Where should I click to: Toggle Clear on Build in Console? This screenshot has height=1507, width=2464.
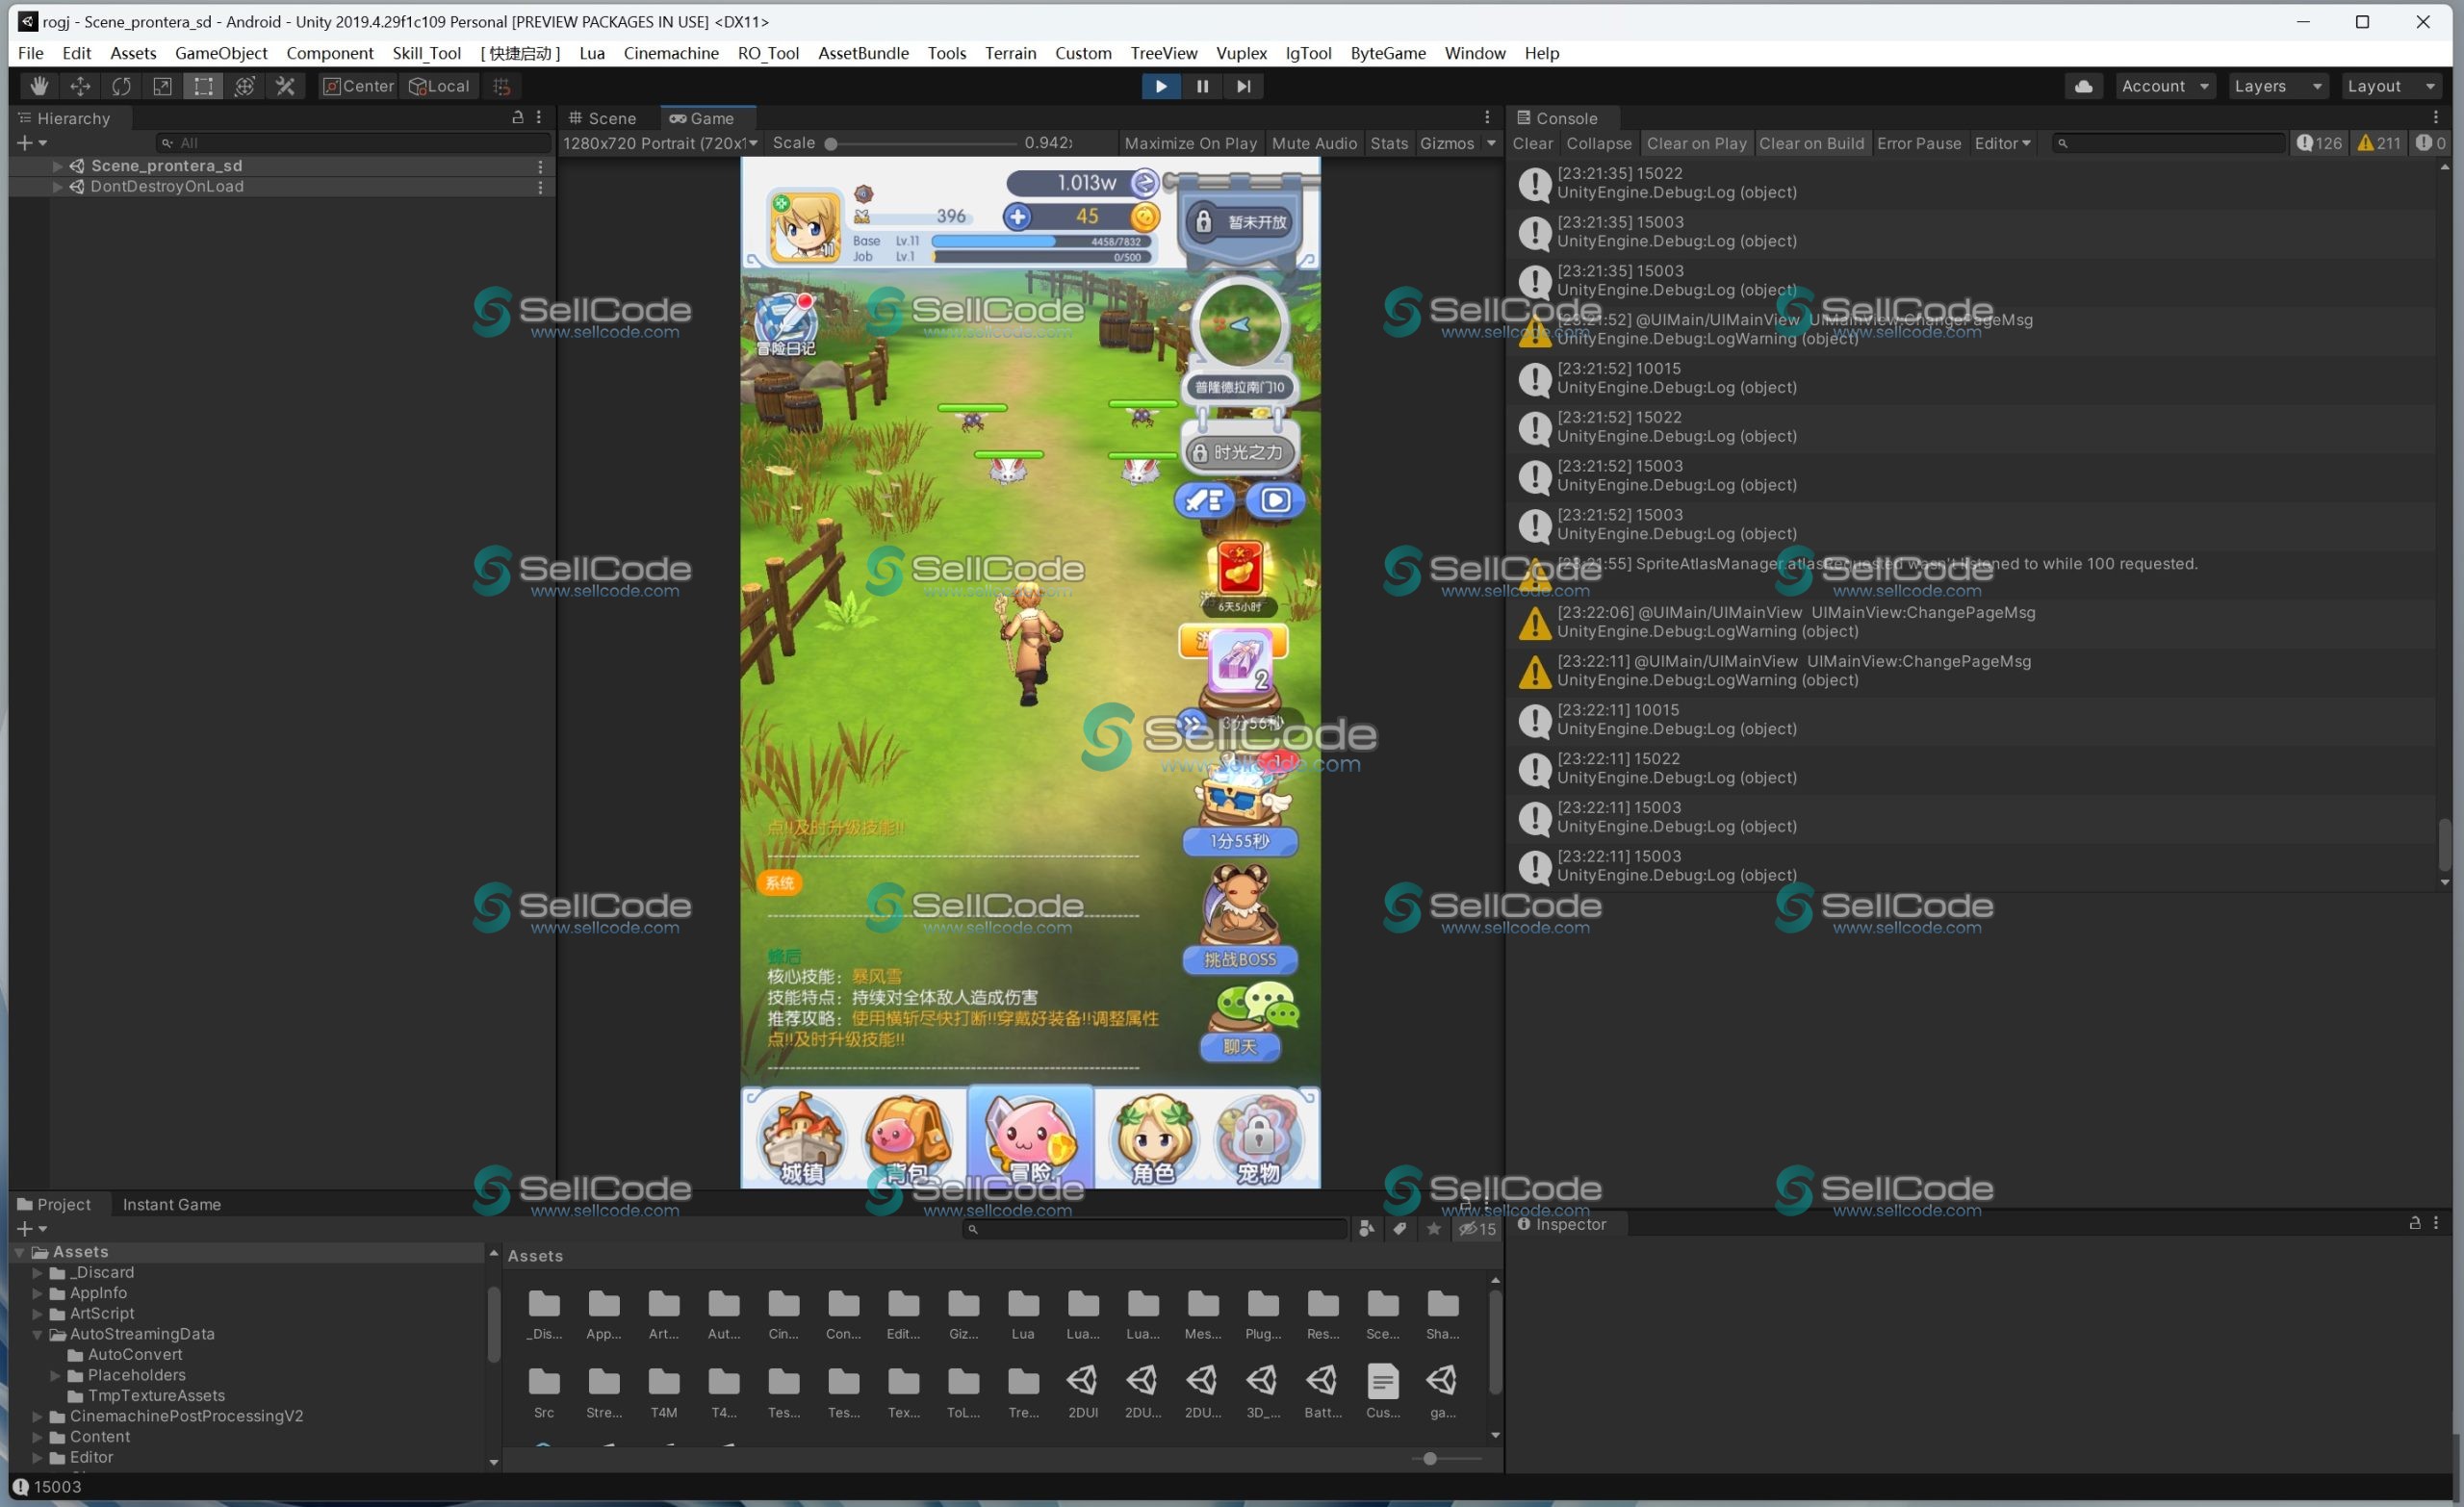[1811, 143]
